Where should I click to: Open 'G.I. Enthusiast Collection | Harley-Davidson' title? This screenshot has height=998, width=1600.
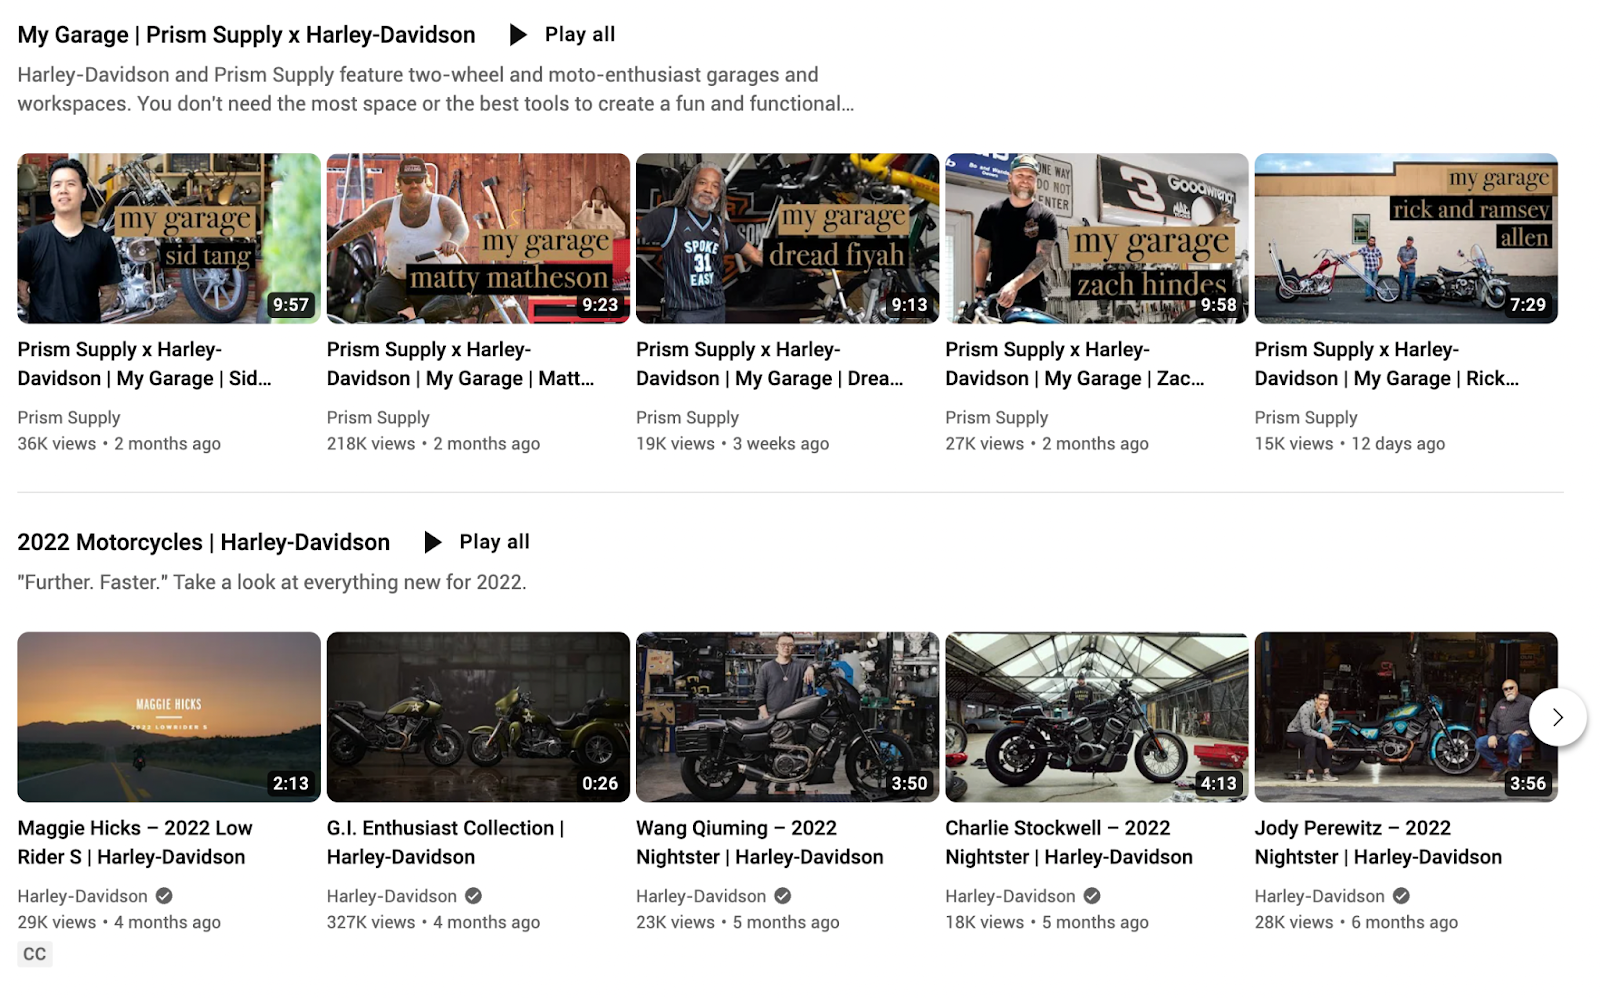pyautogui.click(x=446, y=843)
